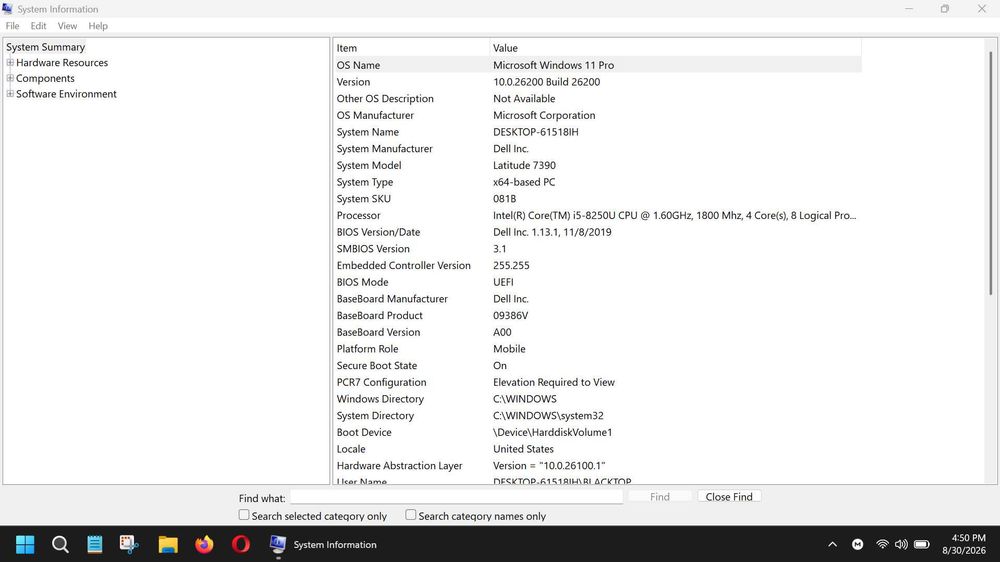The width and height of the screenshot is (1000, 562).
Task: Click the Latitude 7390 value
Action: pyautogui.click(x=524, y=165)
